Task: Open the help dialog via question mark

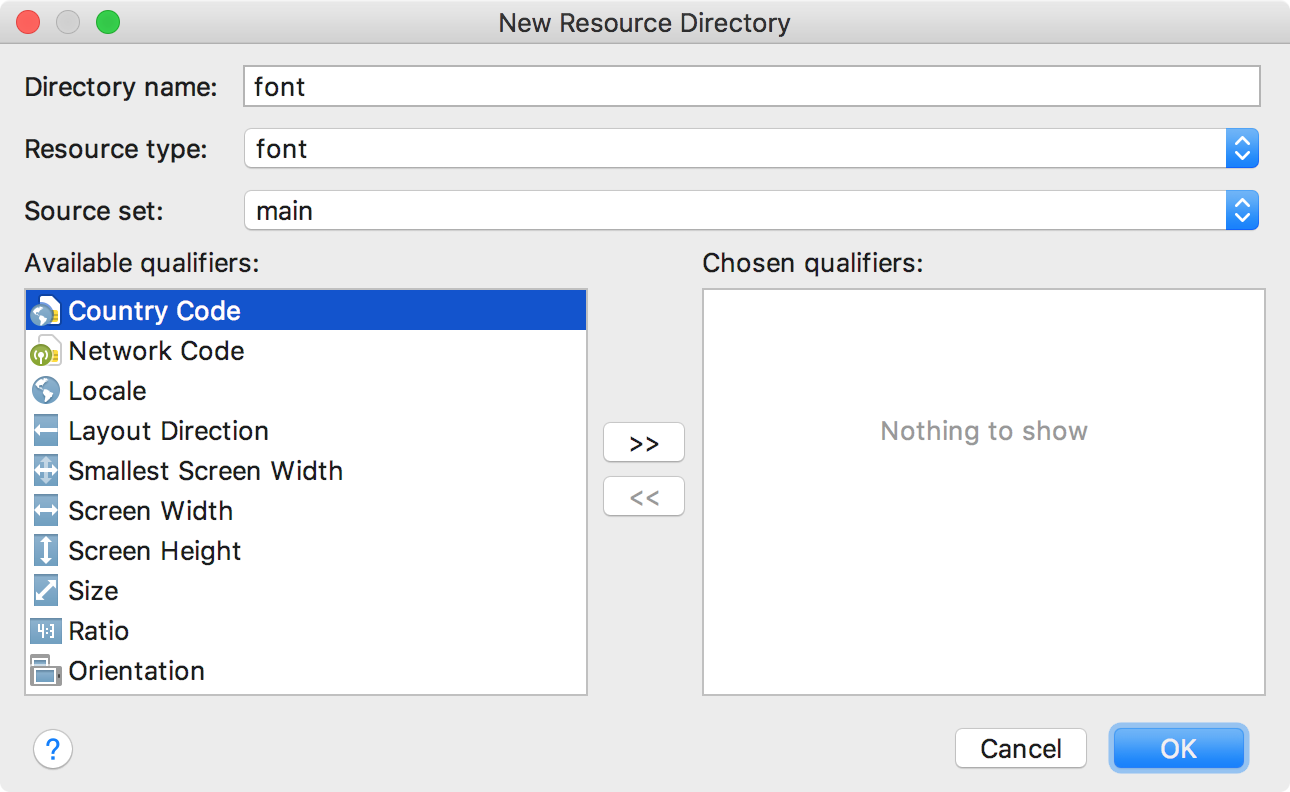Action: coord(52,749)
